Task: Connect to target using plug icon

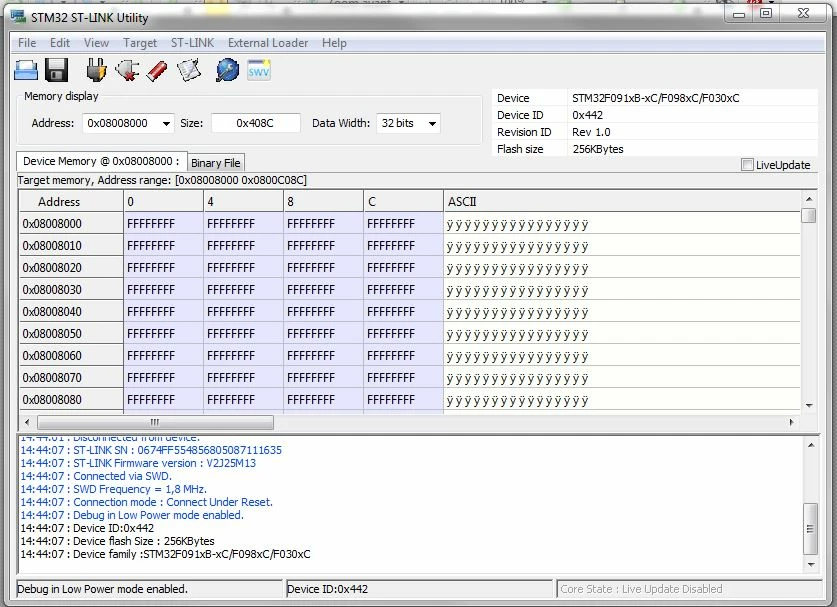Action: (96, 70)
